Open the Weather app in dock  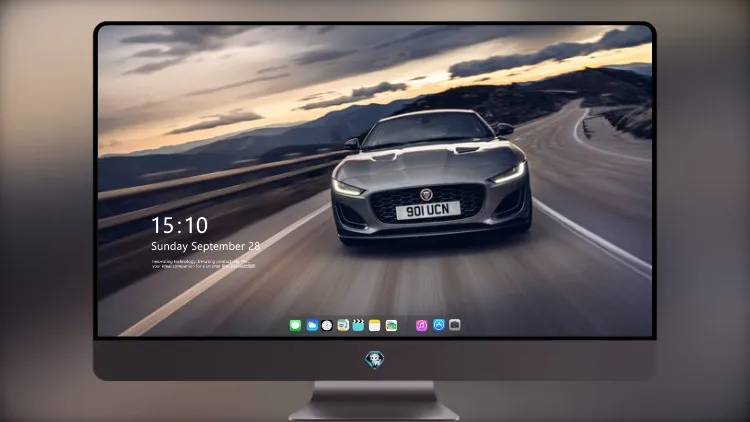(312, 325)
